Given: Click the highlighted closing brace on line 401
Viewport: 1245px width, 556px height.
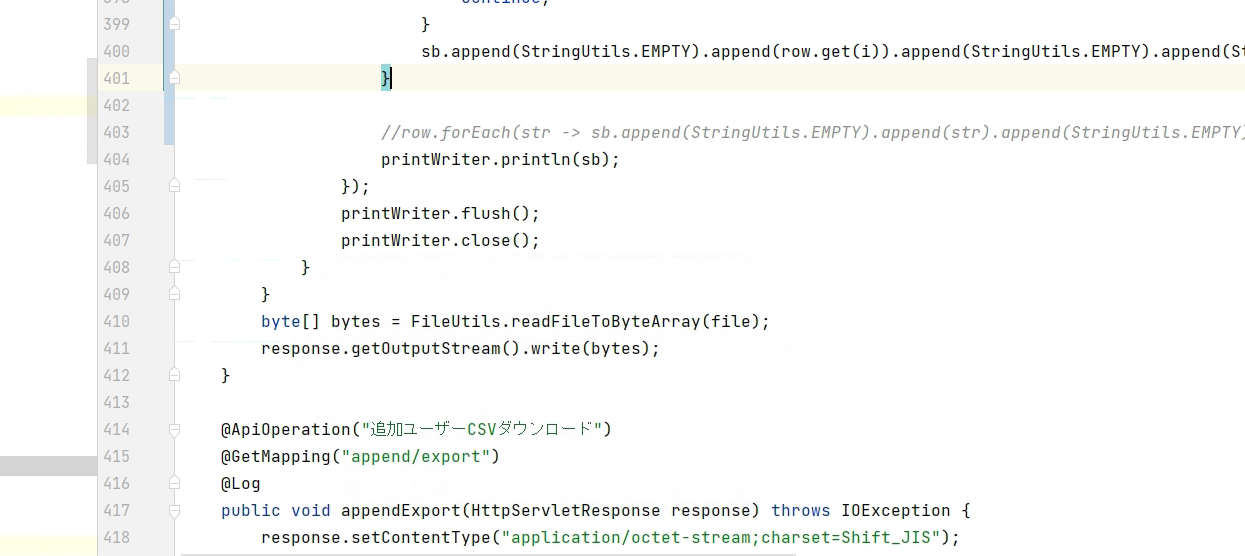Looking at the screenshot, I should pyautogui.click(x=386, y=78).
